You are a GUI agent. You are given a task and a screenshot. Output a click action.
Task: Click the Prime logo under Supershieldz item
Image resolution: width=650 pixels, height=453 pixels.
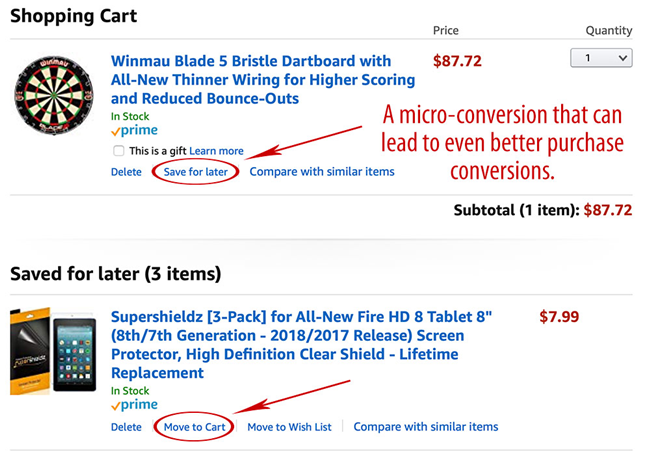[134, 405]
